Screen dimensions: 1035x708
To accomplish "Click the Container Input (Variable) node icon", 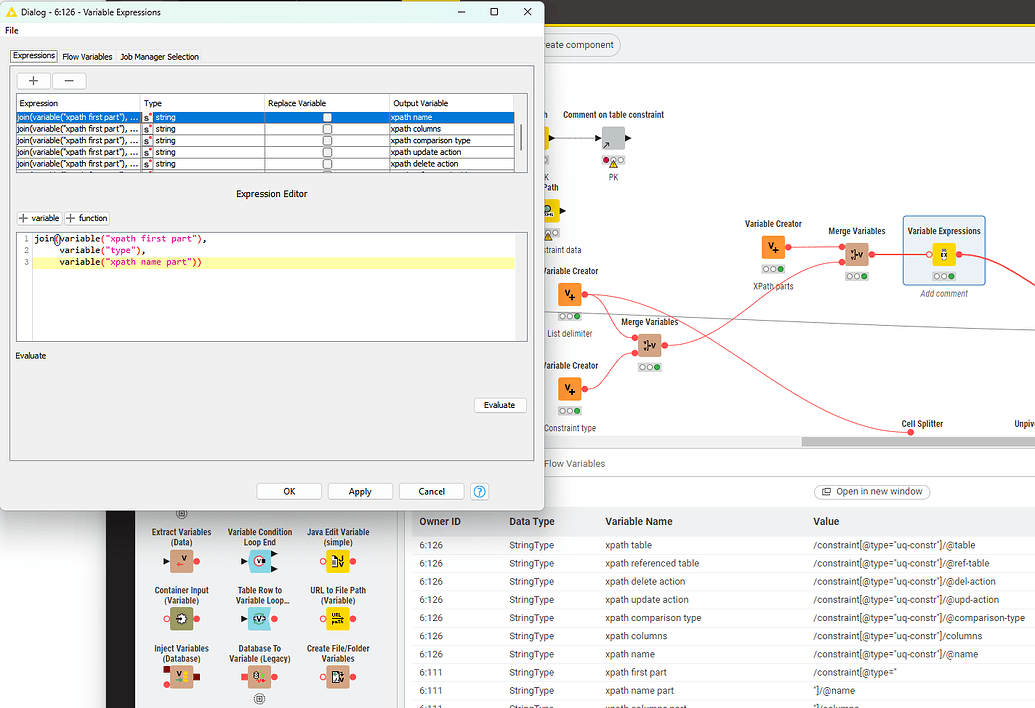I will coord(182,619).
